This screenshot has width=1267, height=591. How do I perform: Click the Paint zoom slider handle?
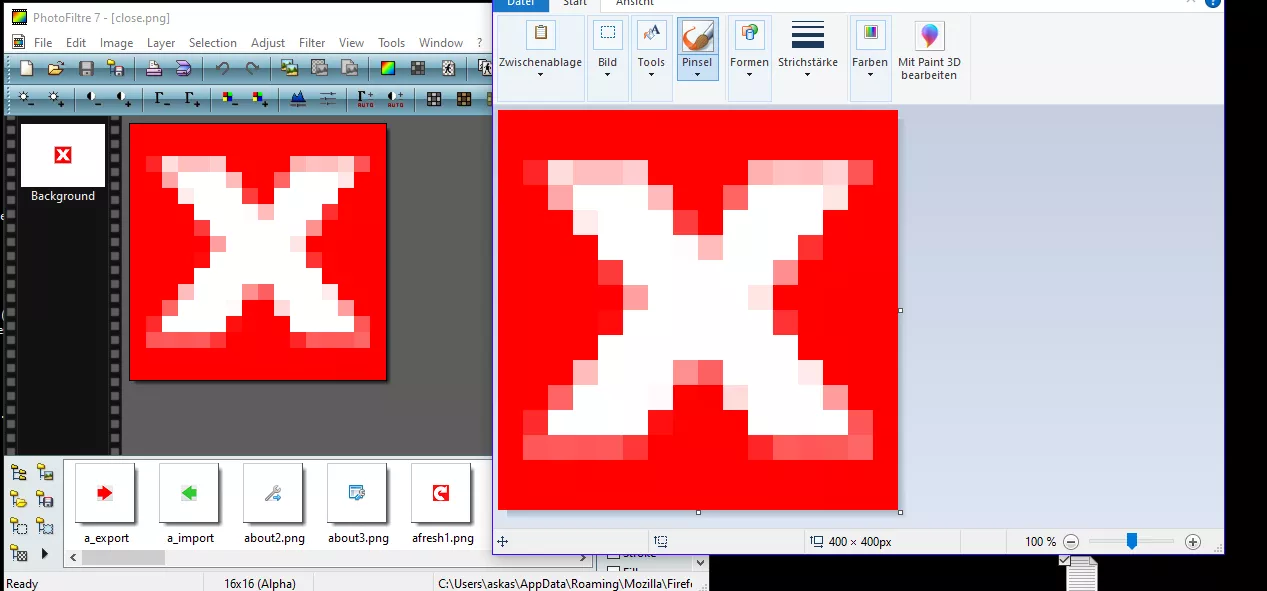1132,541
